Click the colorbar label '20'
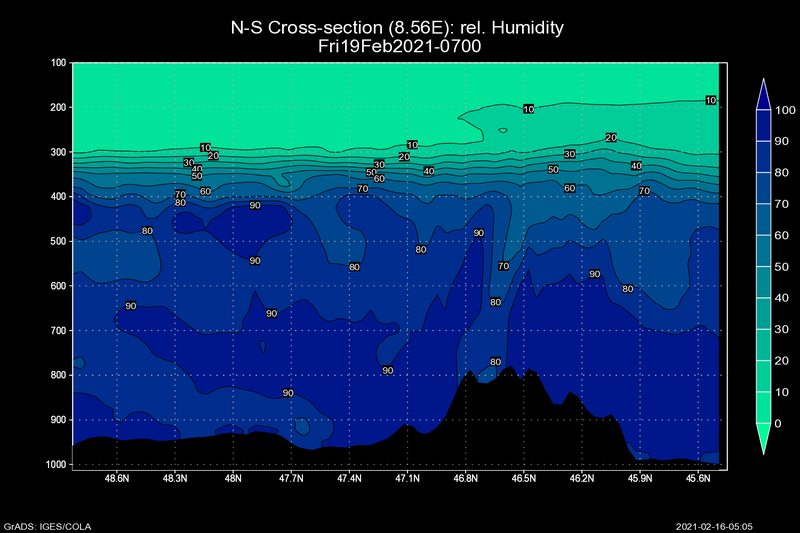The image size is (800, 533). tap(782, 361)
